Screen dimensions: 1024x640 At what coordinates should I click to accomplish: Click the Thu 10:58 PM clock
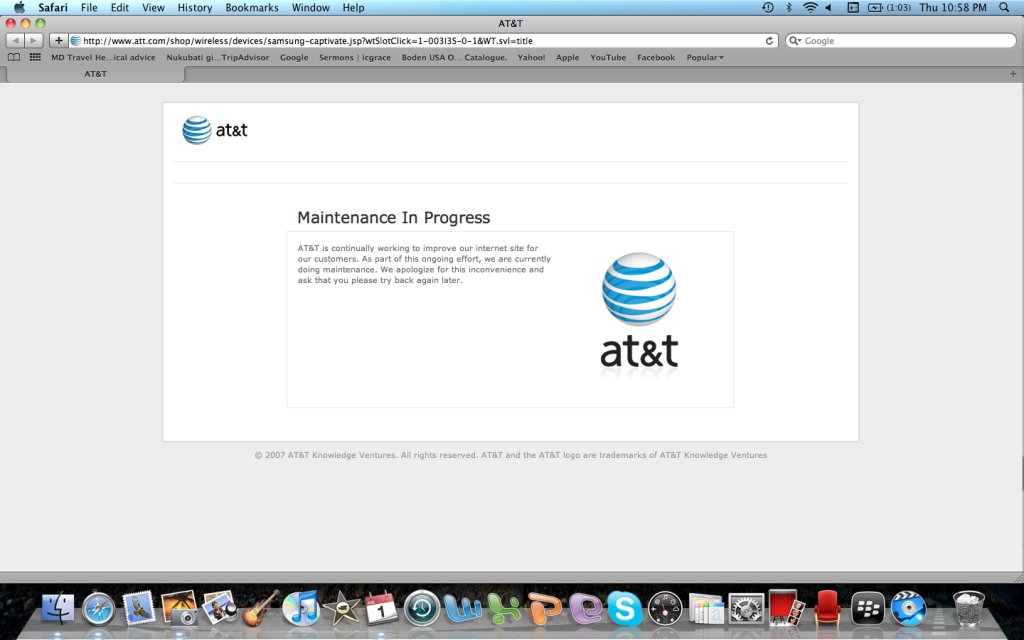click(x=953, y=7)
